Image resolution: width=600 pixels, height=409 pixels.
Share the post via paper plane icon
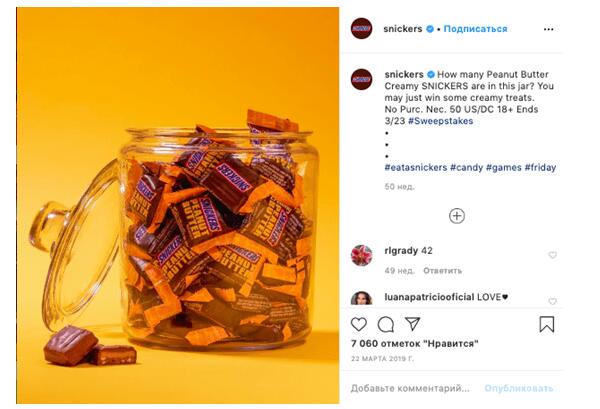coord(411,324)
